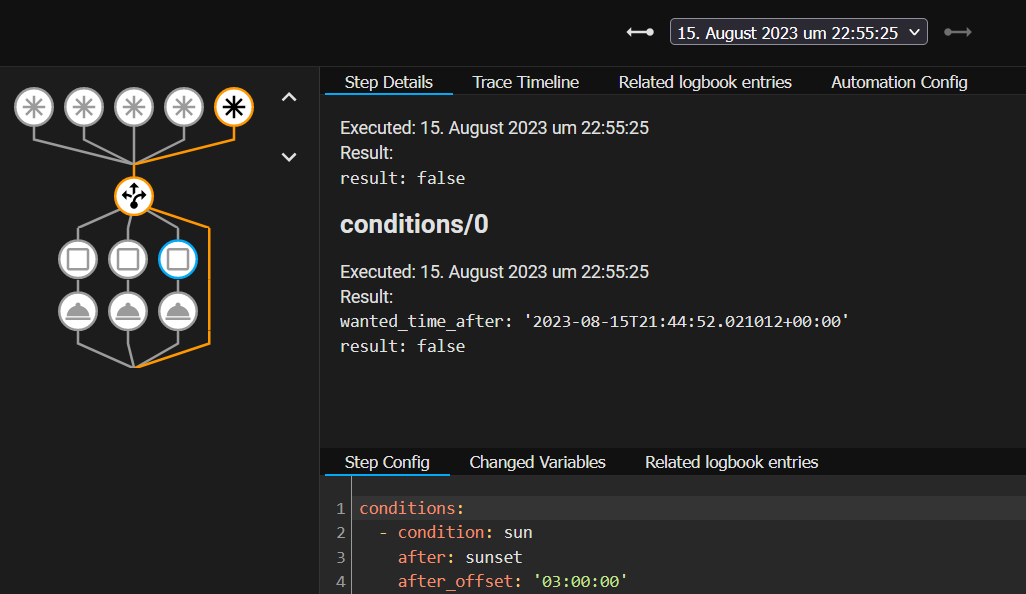Collapse the graph with the up chevron

[x=289, y=97]
